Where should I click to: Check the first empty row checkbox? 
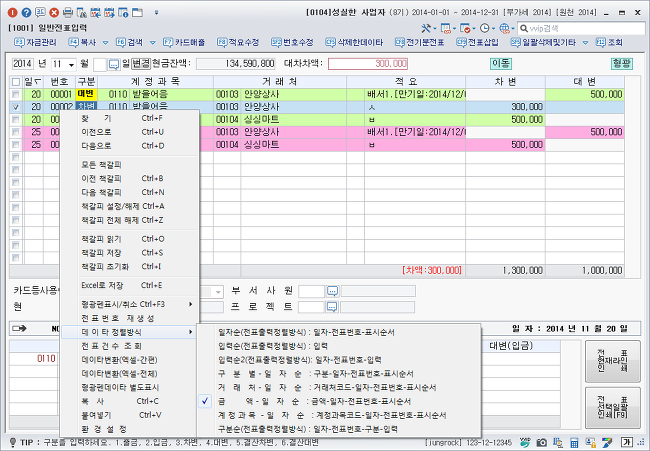click(x=16, y=157)
